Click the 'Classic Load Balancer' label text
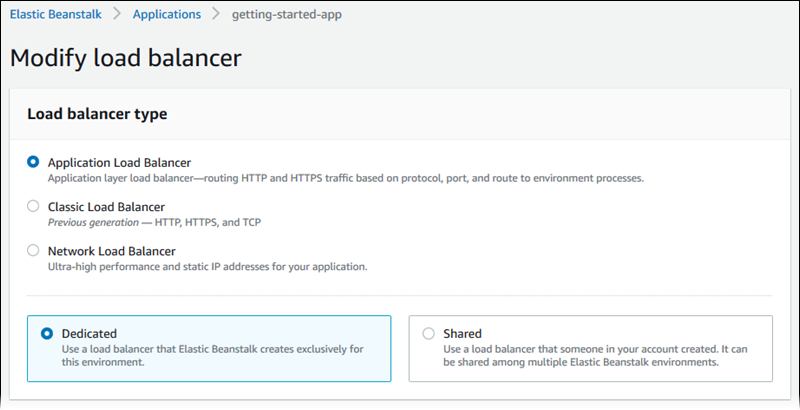Screen dimensions: 800x410 [106, 206]
